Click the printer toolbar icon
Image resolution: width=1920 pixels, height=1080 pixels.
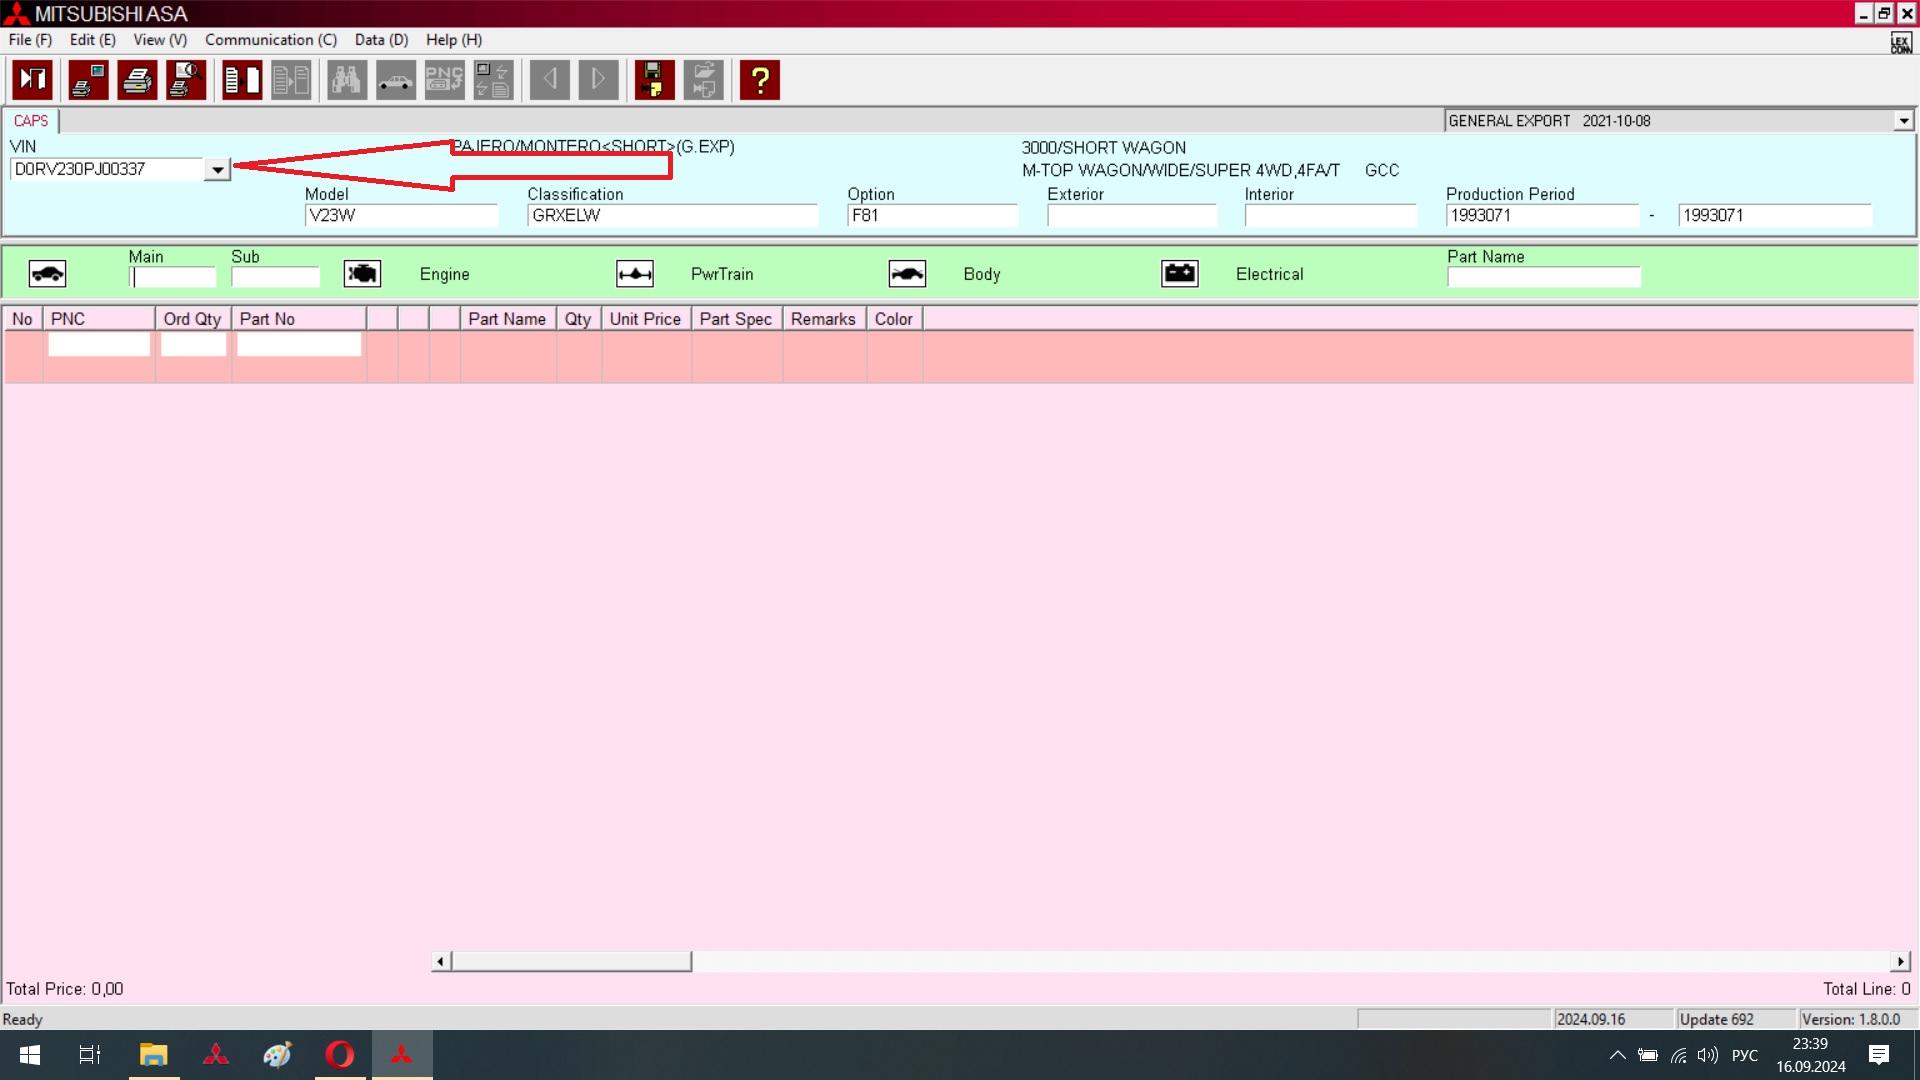(137, 80)
